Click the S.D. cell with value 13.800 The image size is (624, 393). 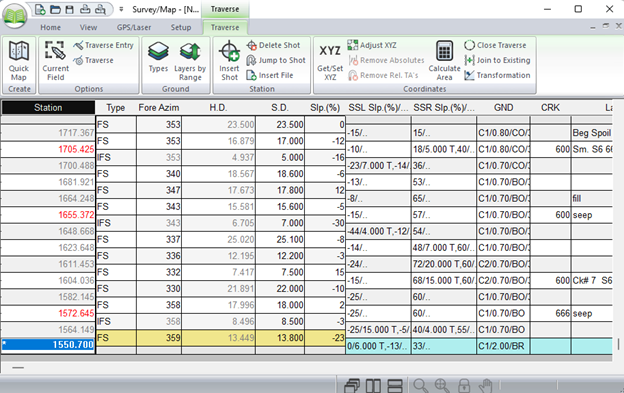tap(280, 338)
